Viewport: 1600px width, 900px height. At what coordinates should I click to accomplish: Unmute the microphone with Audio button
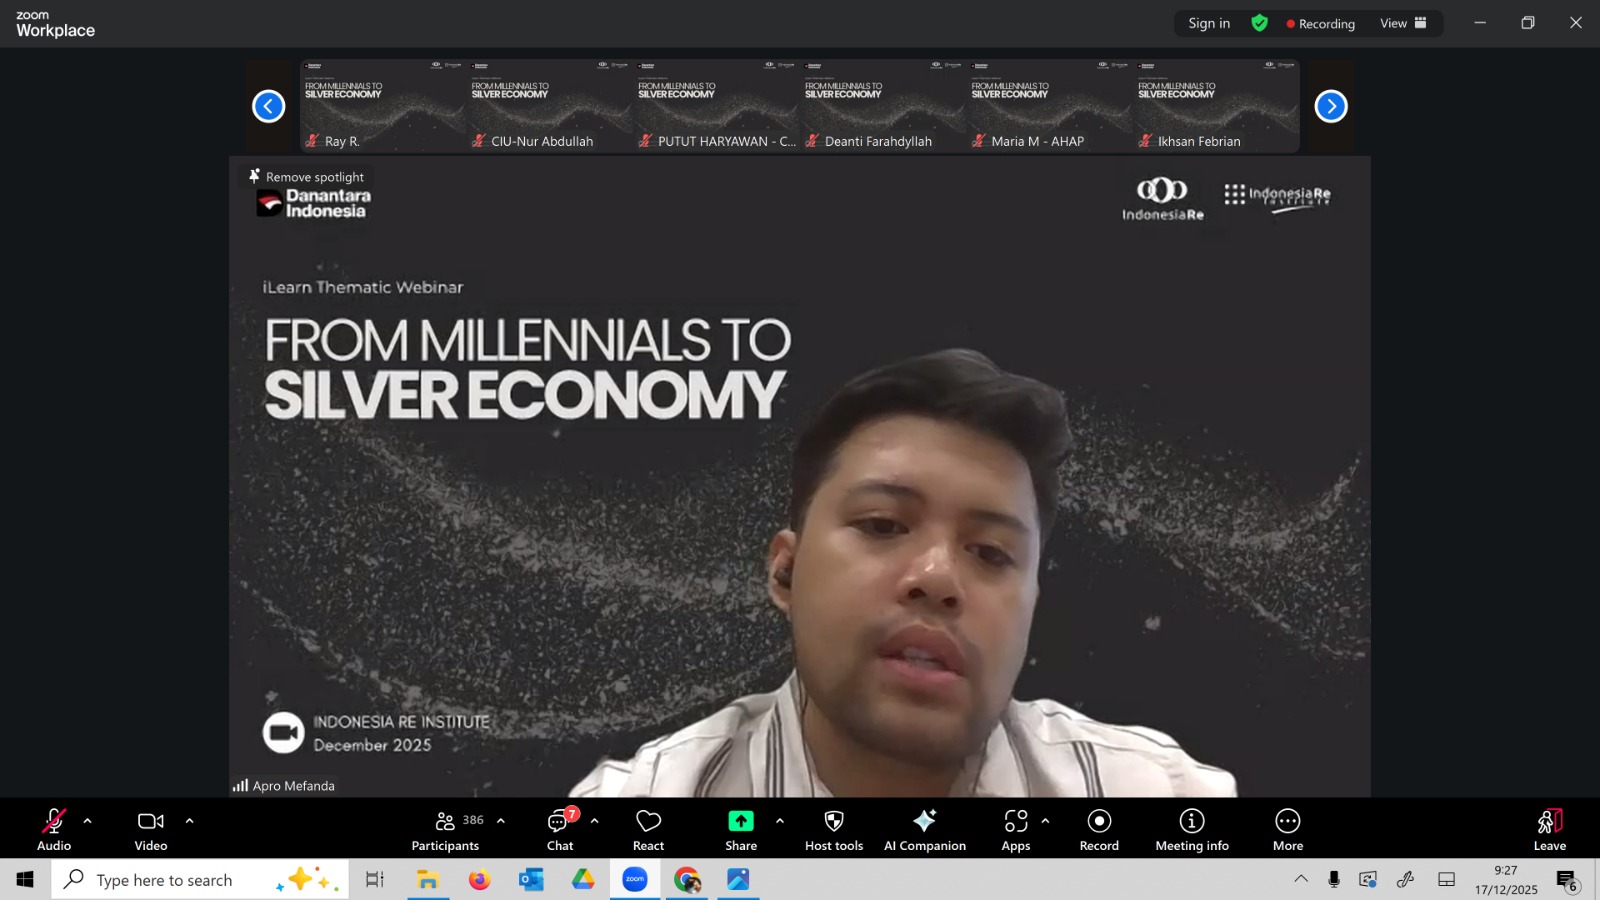pos(54,830)
